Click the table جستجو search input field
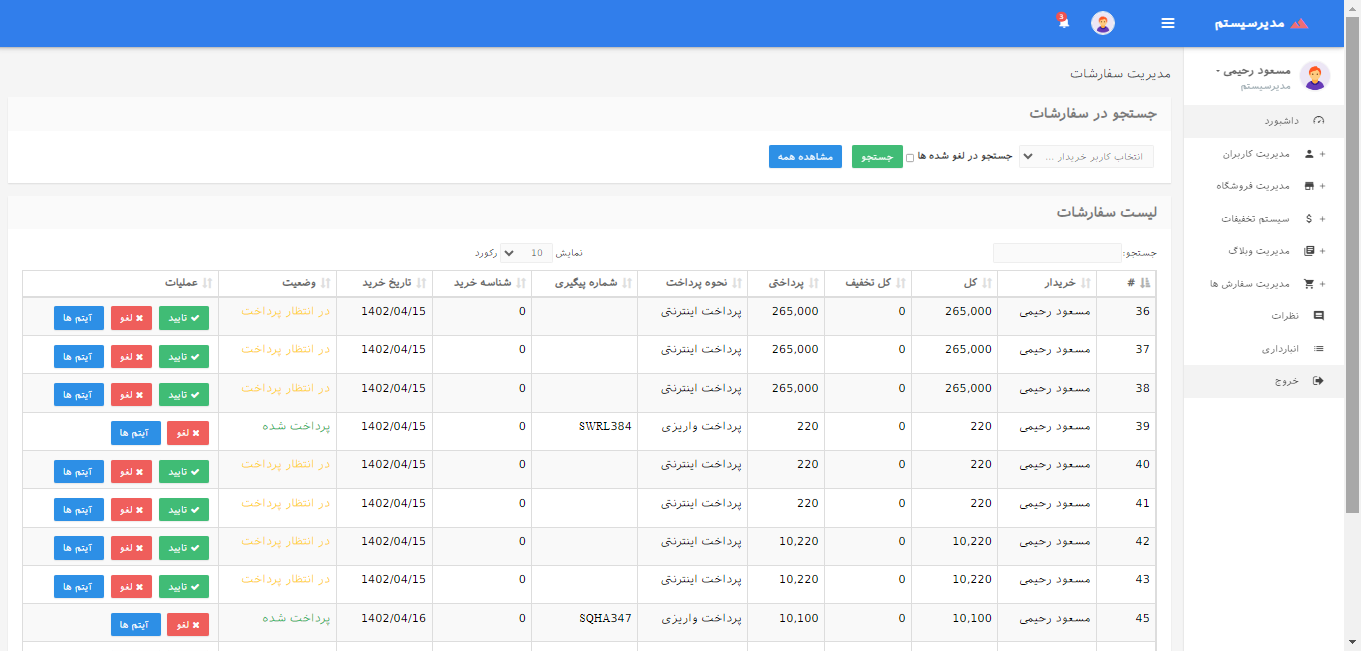Screen dimensions: 1361x651 [1057, 253]
